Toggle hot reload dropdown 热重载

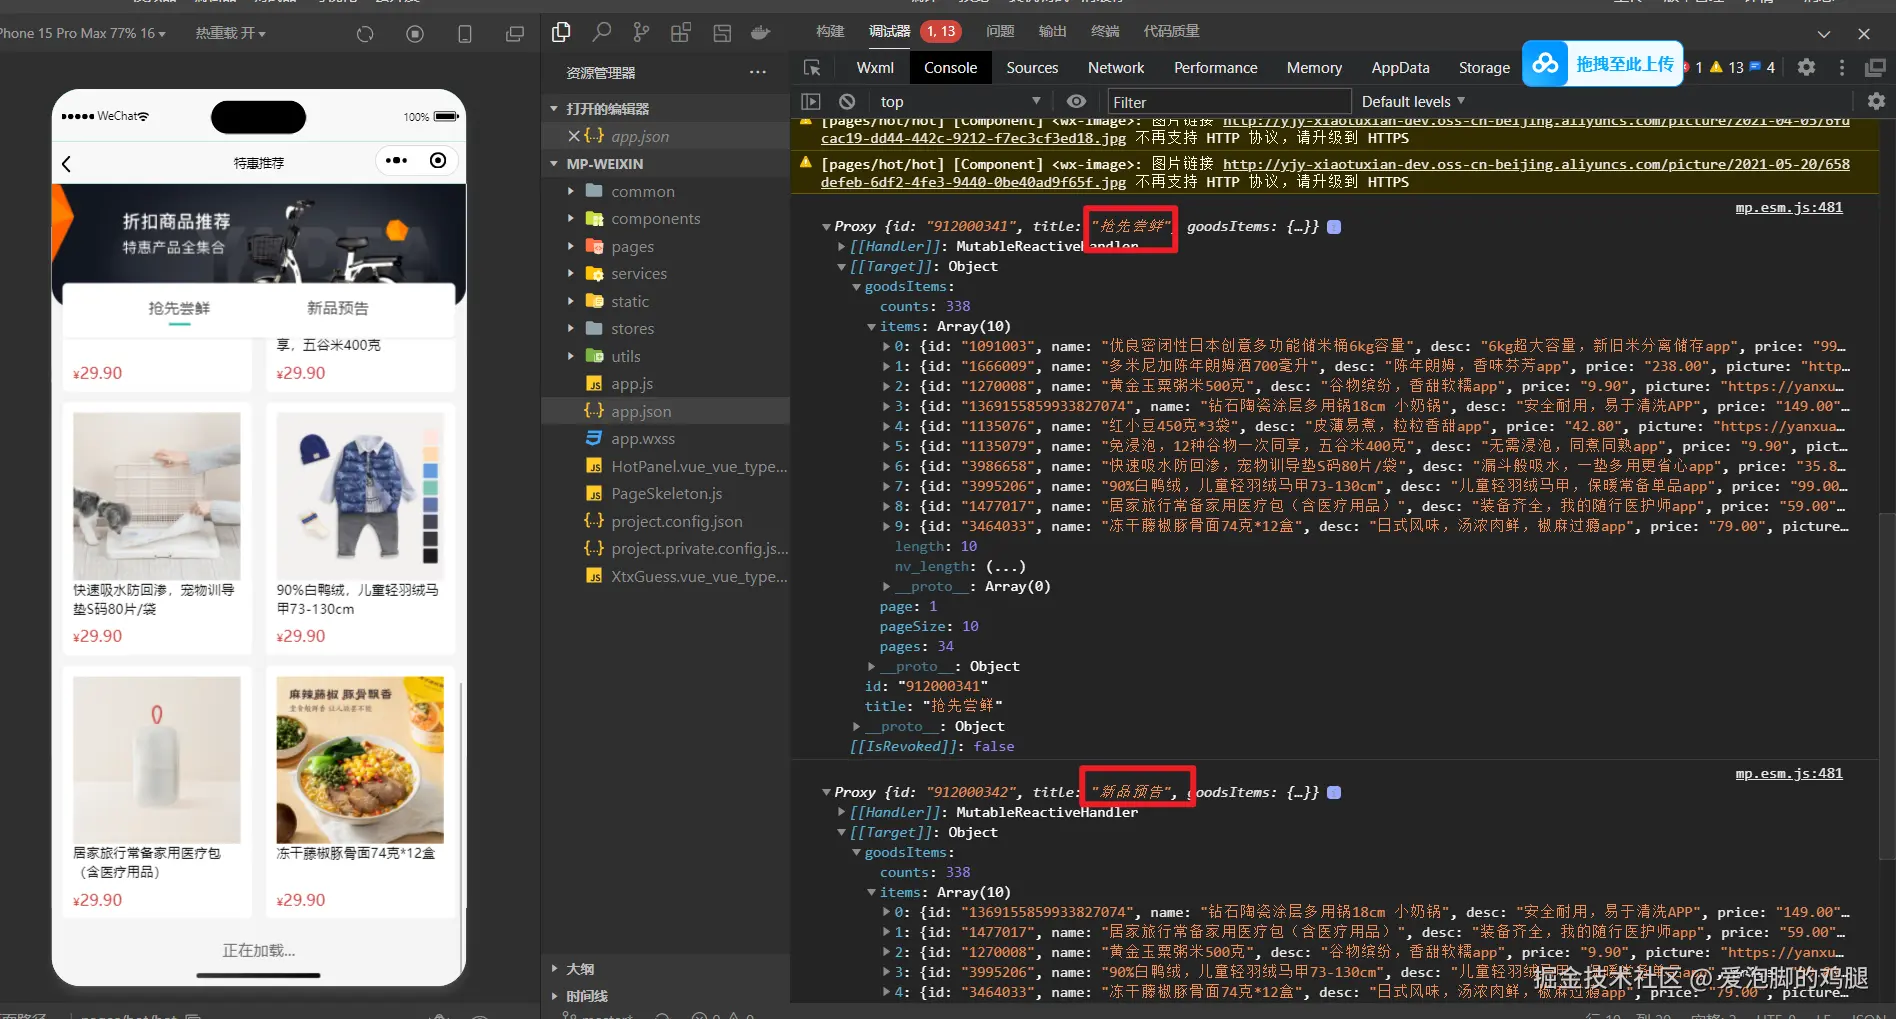click(x=230, y=34)
